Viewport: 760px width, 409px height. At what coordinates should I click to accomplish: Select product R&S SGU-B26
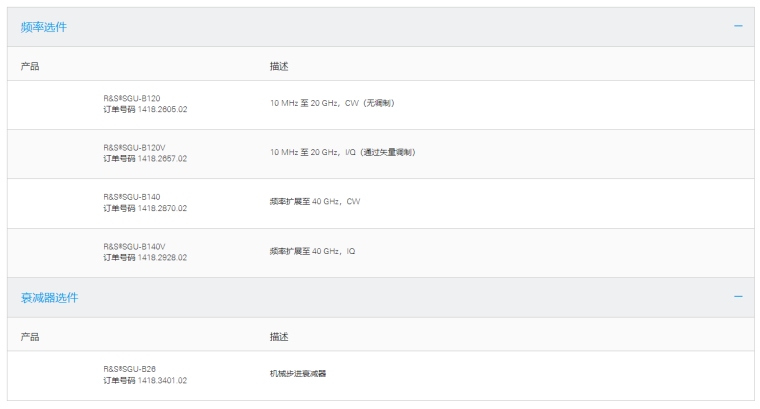129,369
